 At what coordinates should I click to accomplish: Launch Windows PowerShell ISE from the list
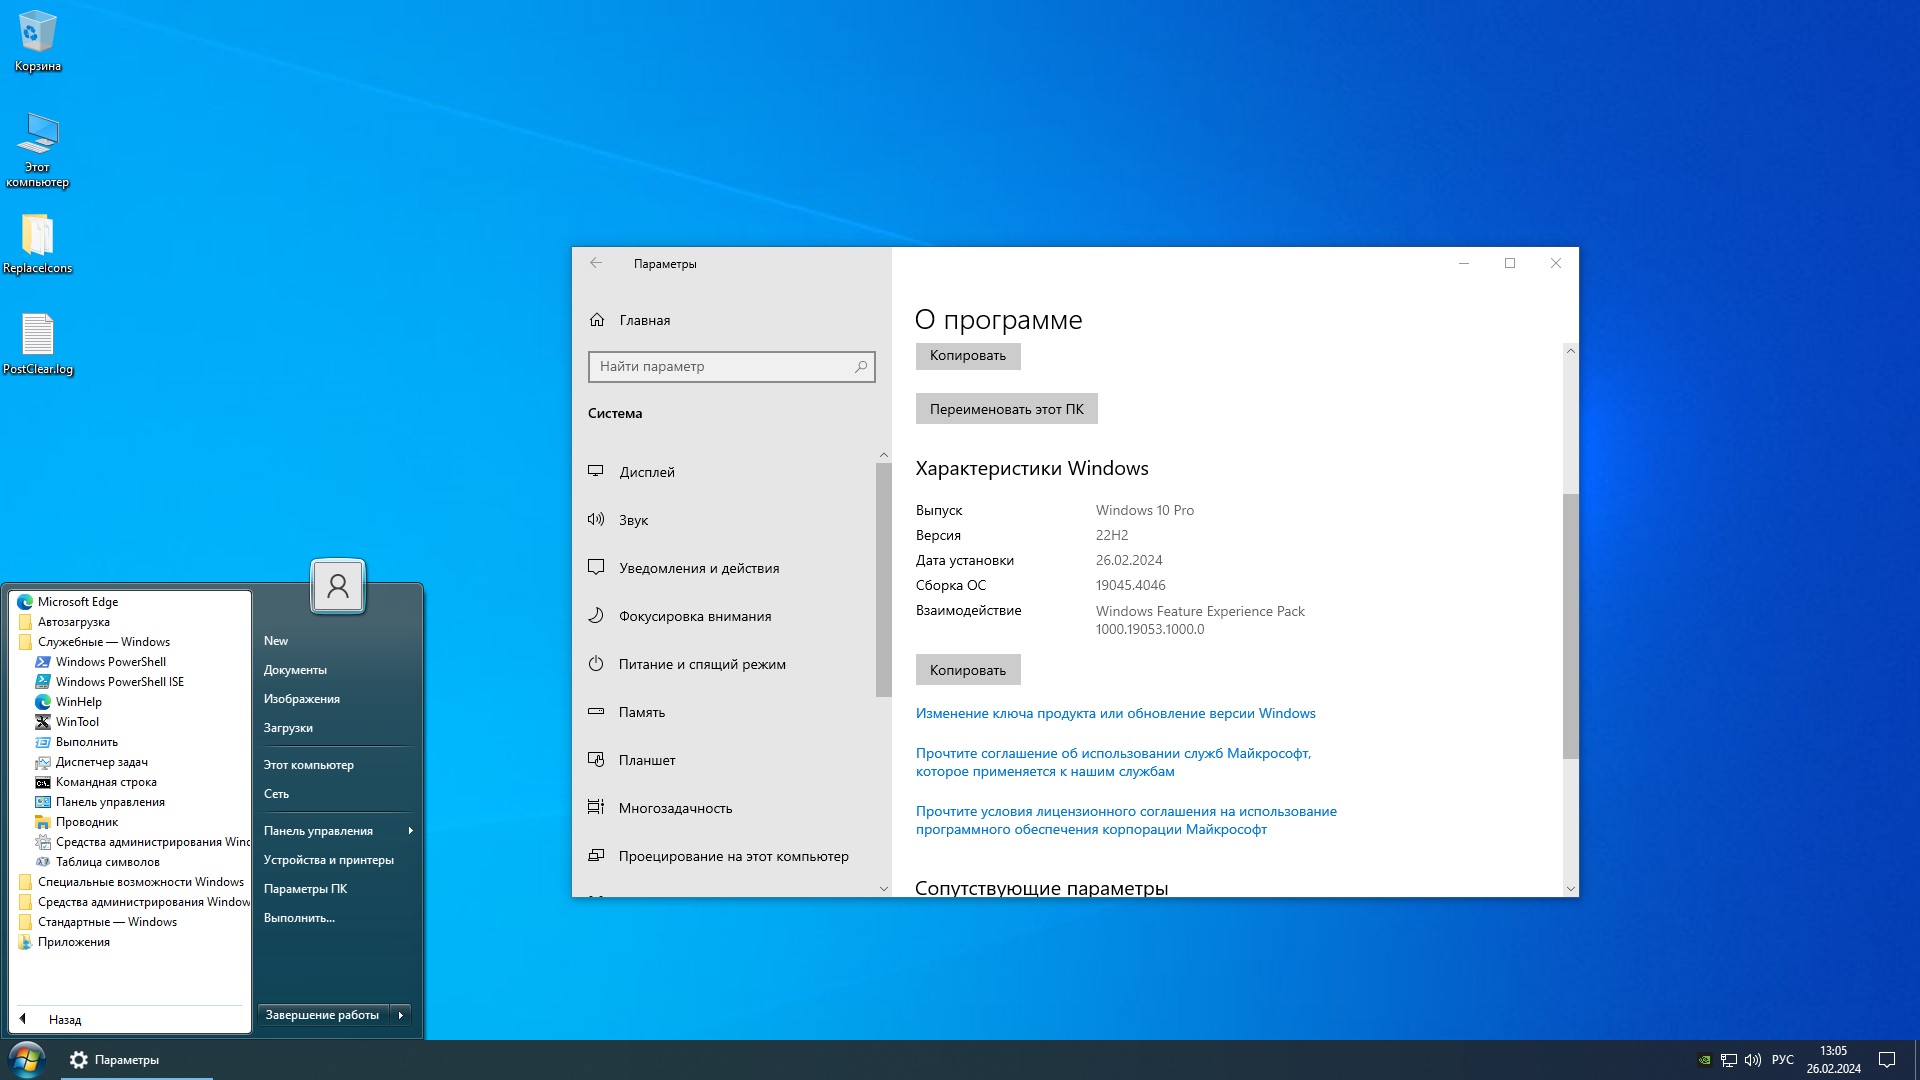click(x=119, y=682)
